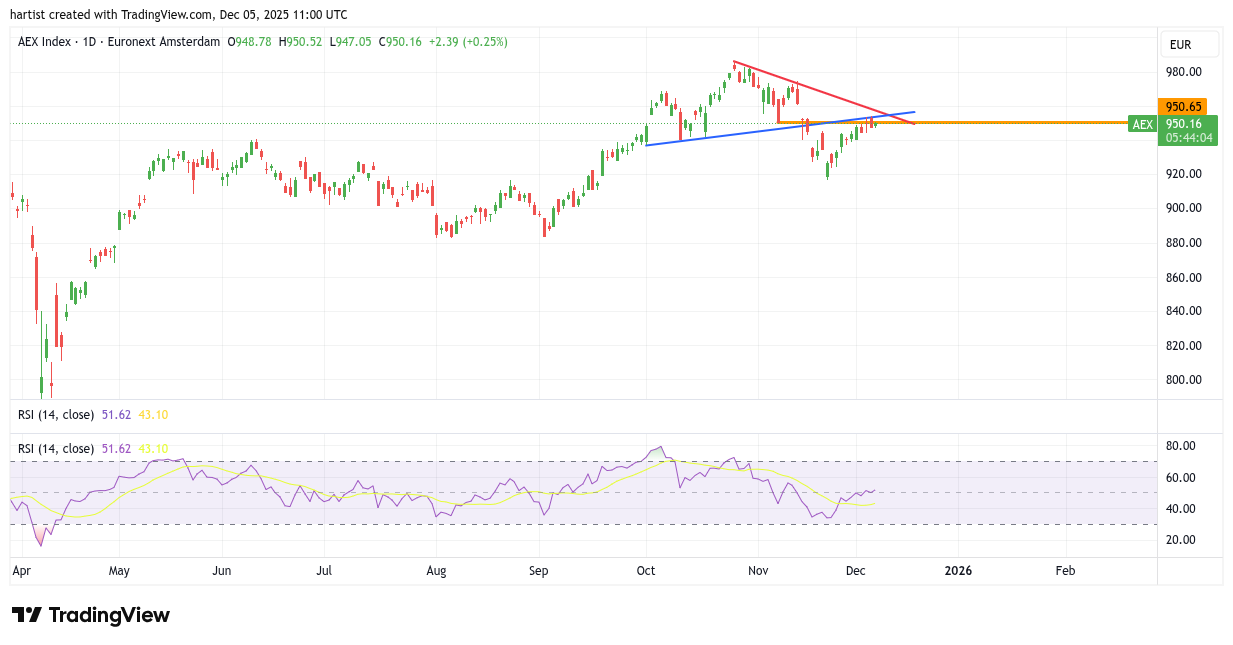Screen dimensions: 1233x645
Task: Click the 2026 label on time axis
Action: point(958,571)
